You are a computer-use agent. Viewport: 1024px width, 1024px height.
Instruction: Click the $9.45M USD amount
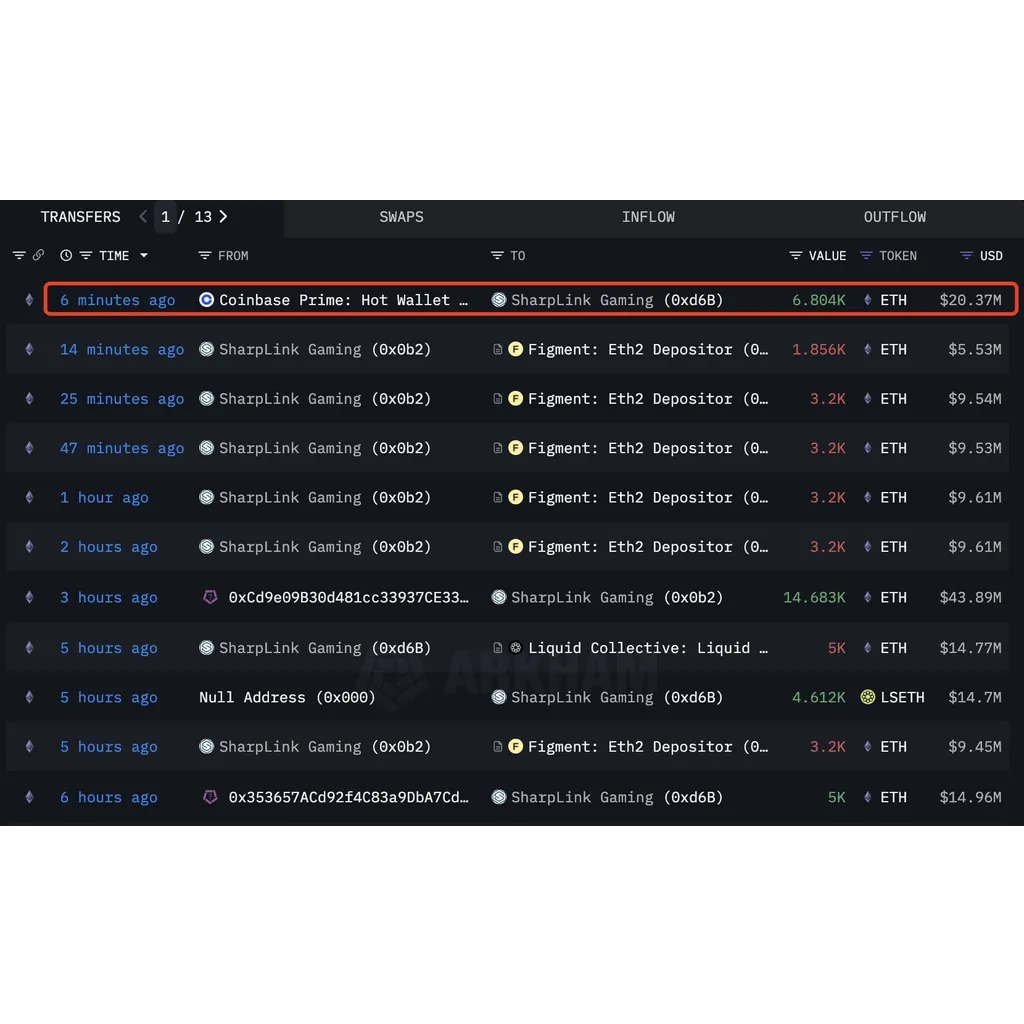click(x=974, y=746)
